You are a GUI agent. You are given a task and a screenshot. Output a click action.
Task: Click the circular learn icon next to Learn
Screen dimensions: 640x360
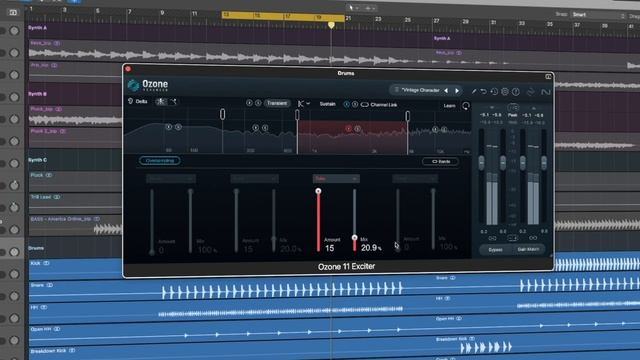click(x=466, y=106)
